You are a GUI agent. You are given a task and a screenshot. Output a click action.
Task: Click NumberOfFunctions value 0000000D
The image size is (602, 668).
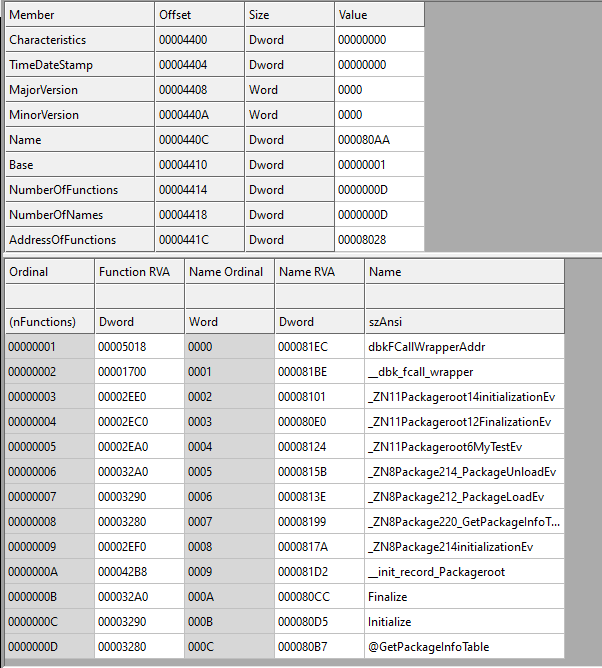coord(380,190)
